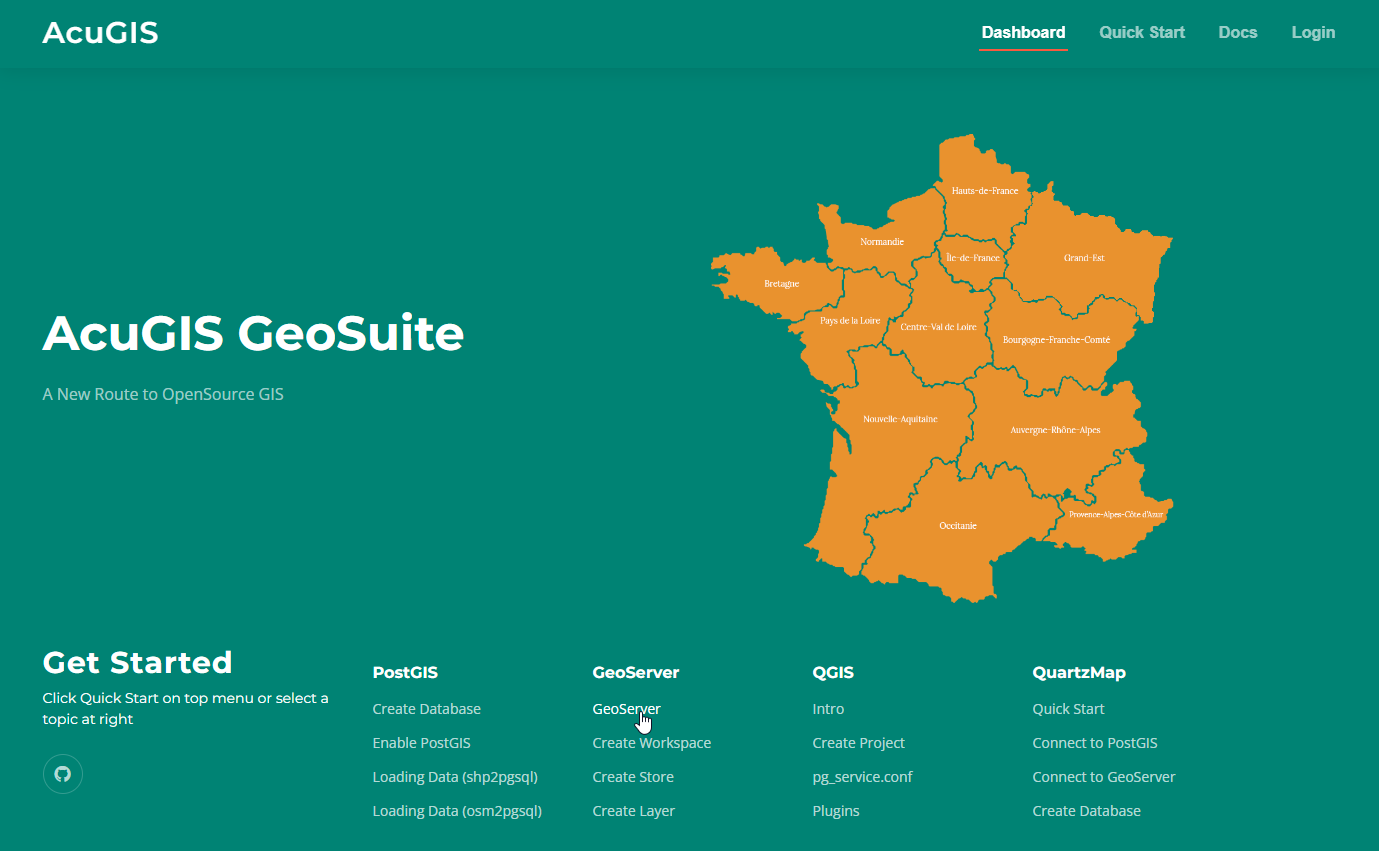
Task: Open the Dashboard nav tab
Action: click(1023, 32)
